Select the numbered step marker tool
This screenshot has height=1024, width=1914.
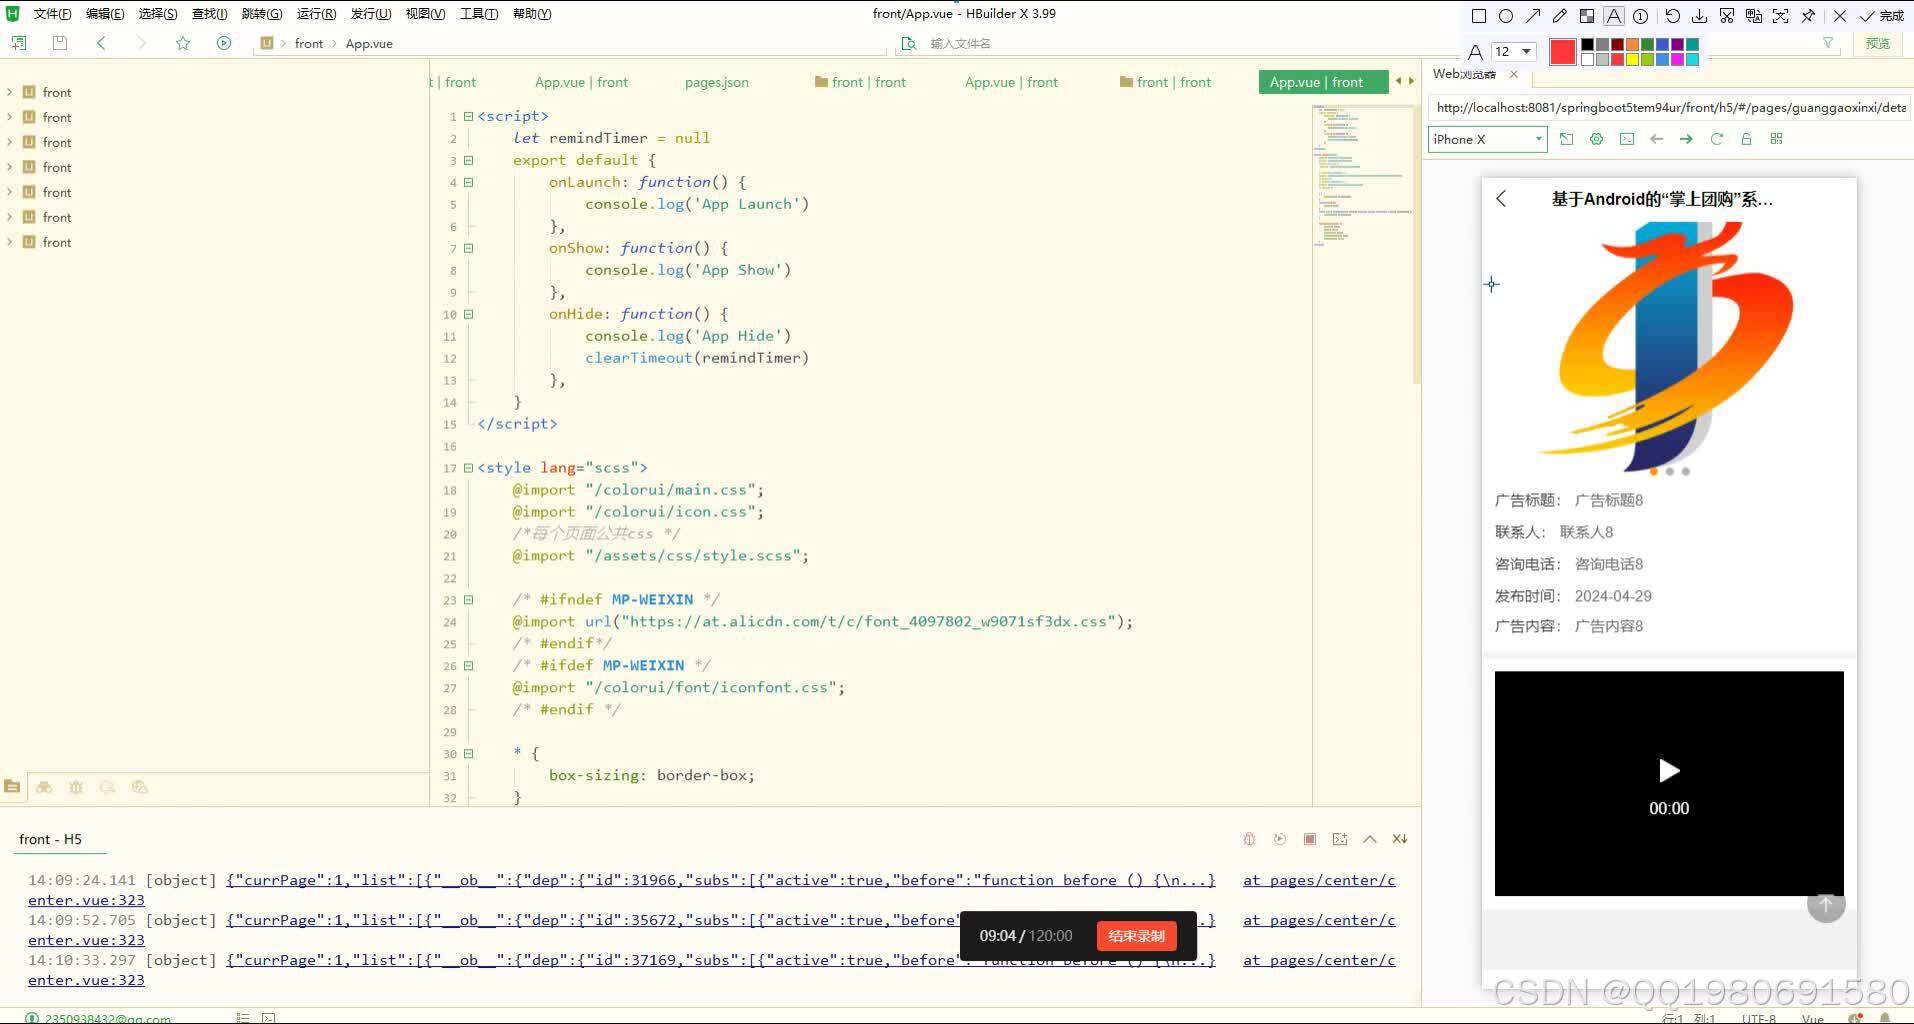tap(1641, 16)
